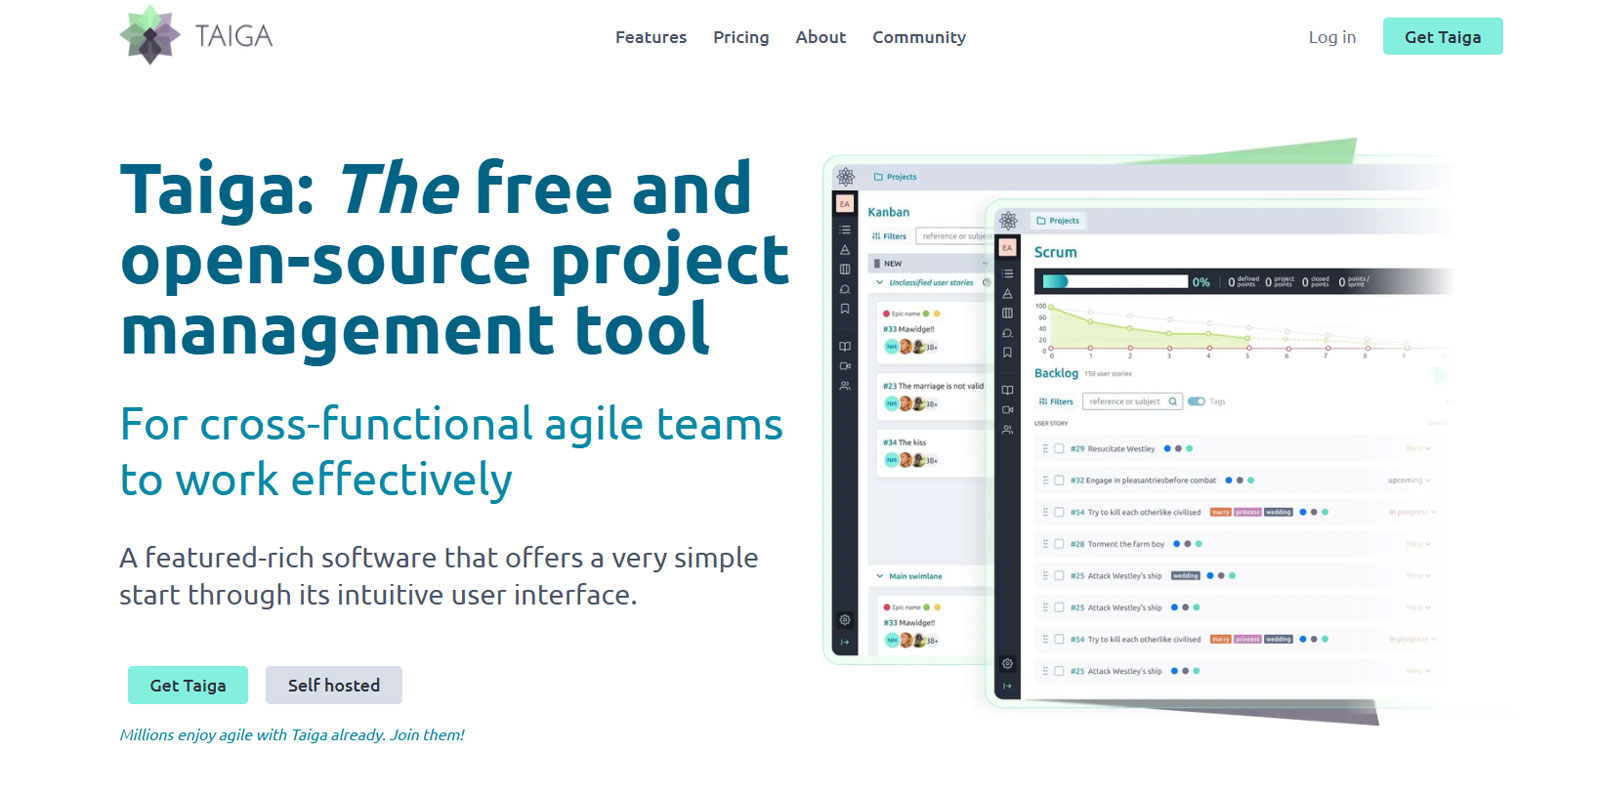Open the About menu item
Image resolution: width=1600 pixels, height=794 pixels.
(821, 37)
